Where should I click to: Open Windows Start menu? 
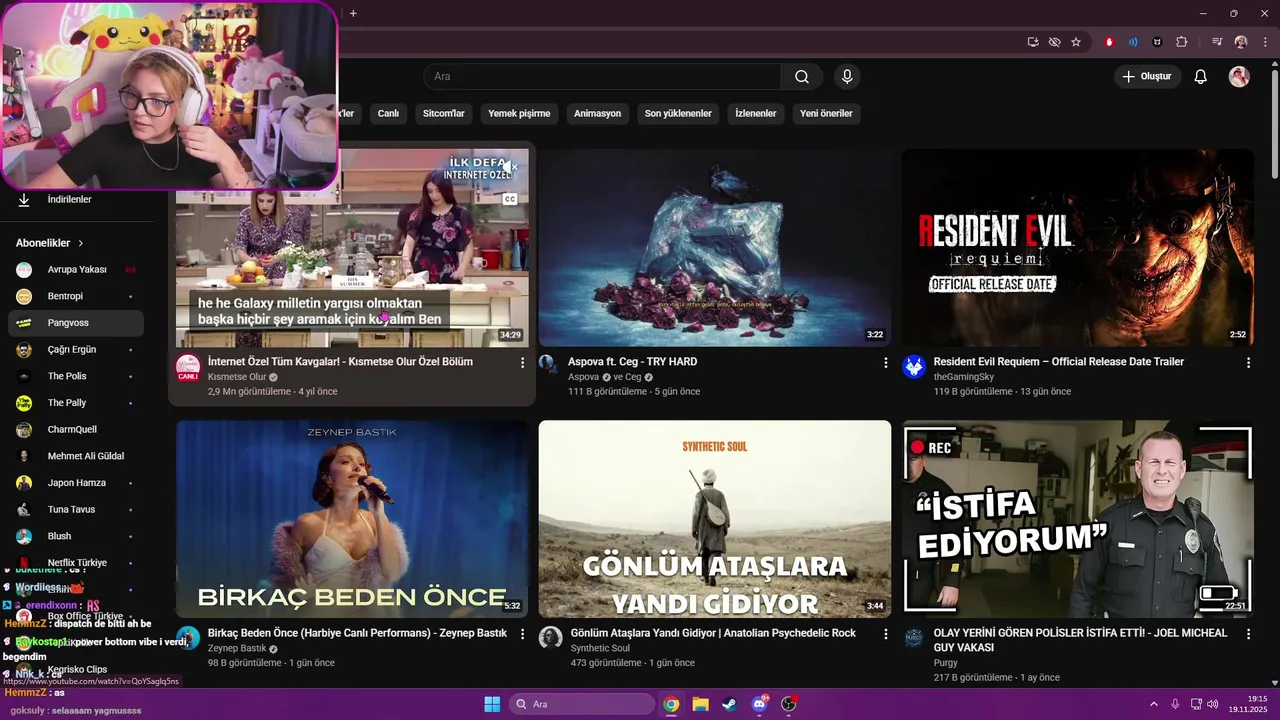click(492, 704)
